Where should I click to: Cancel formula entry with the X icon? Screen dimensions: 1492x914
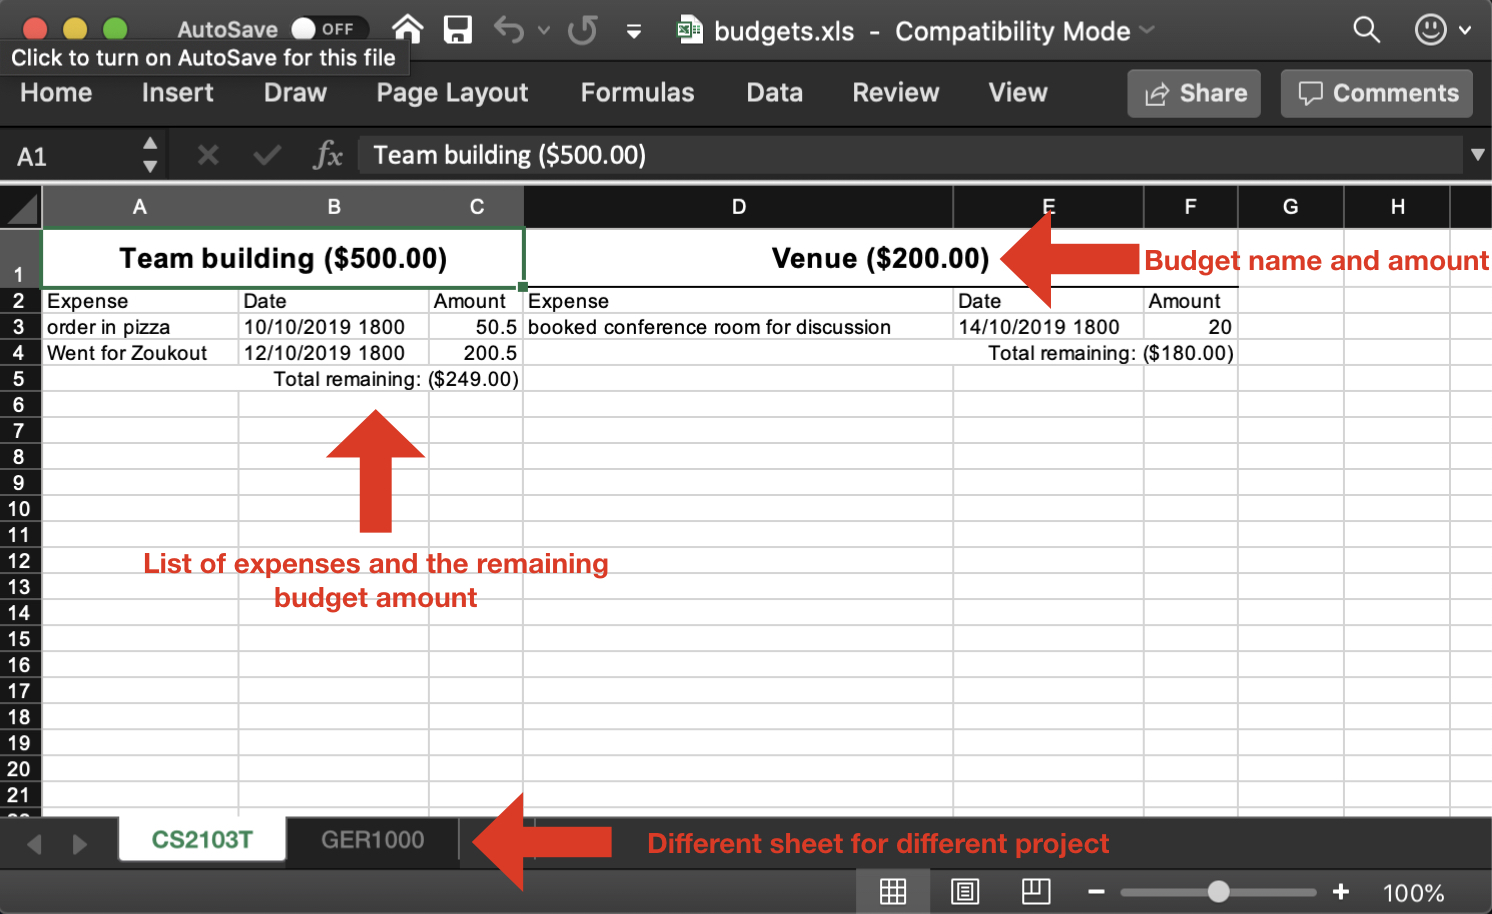208,155
